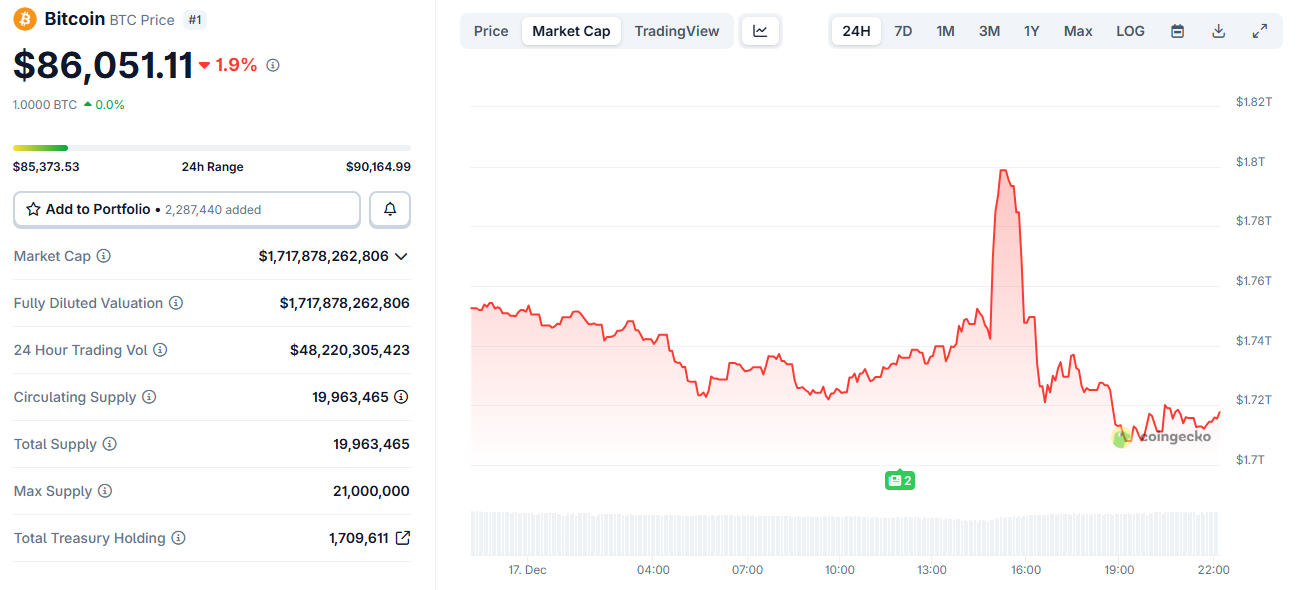
Task: Click the notification bell icon
Action: (389, 209)
